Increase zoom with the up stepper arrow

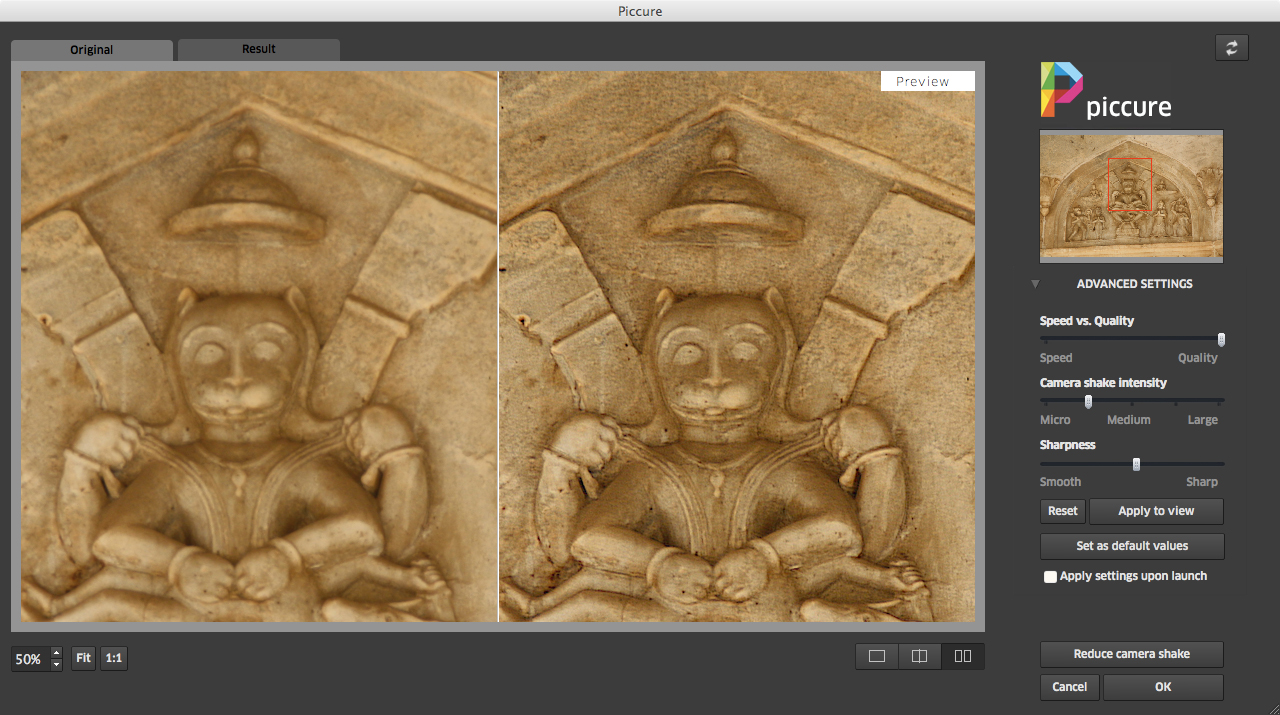(x=56, y=653)
